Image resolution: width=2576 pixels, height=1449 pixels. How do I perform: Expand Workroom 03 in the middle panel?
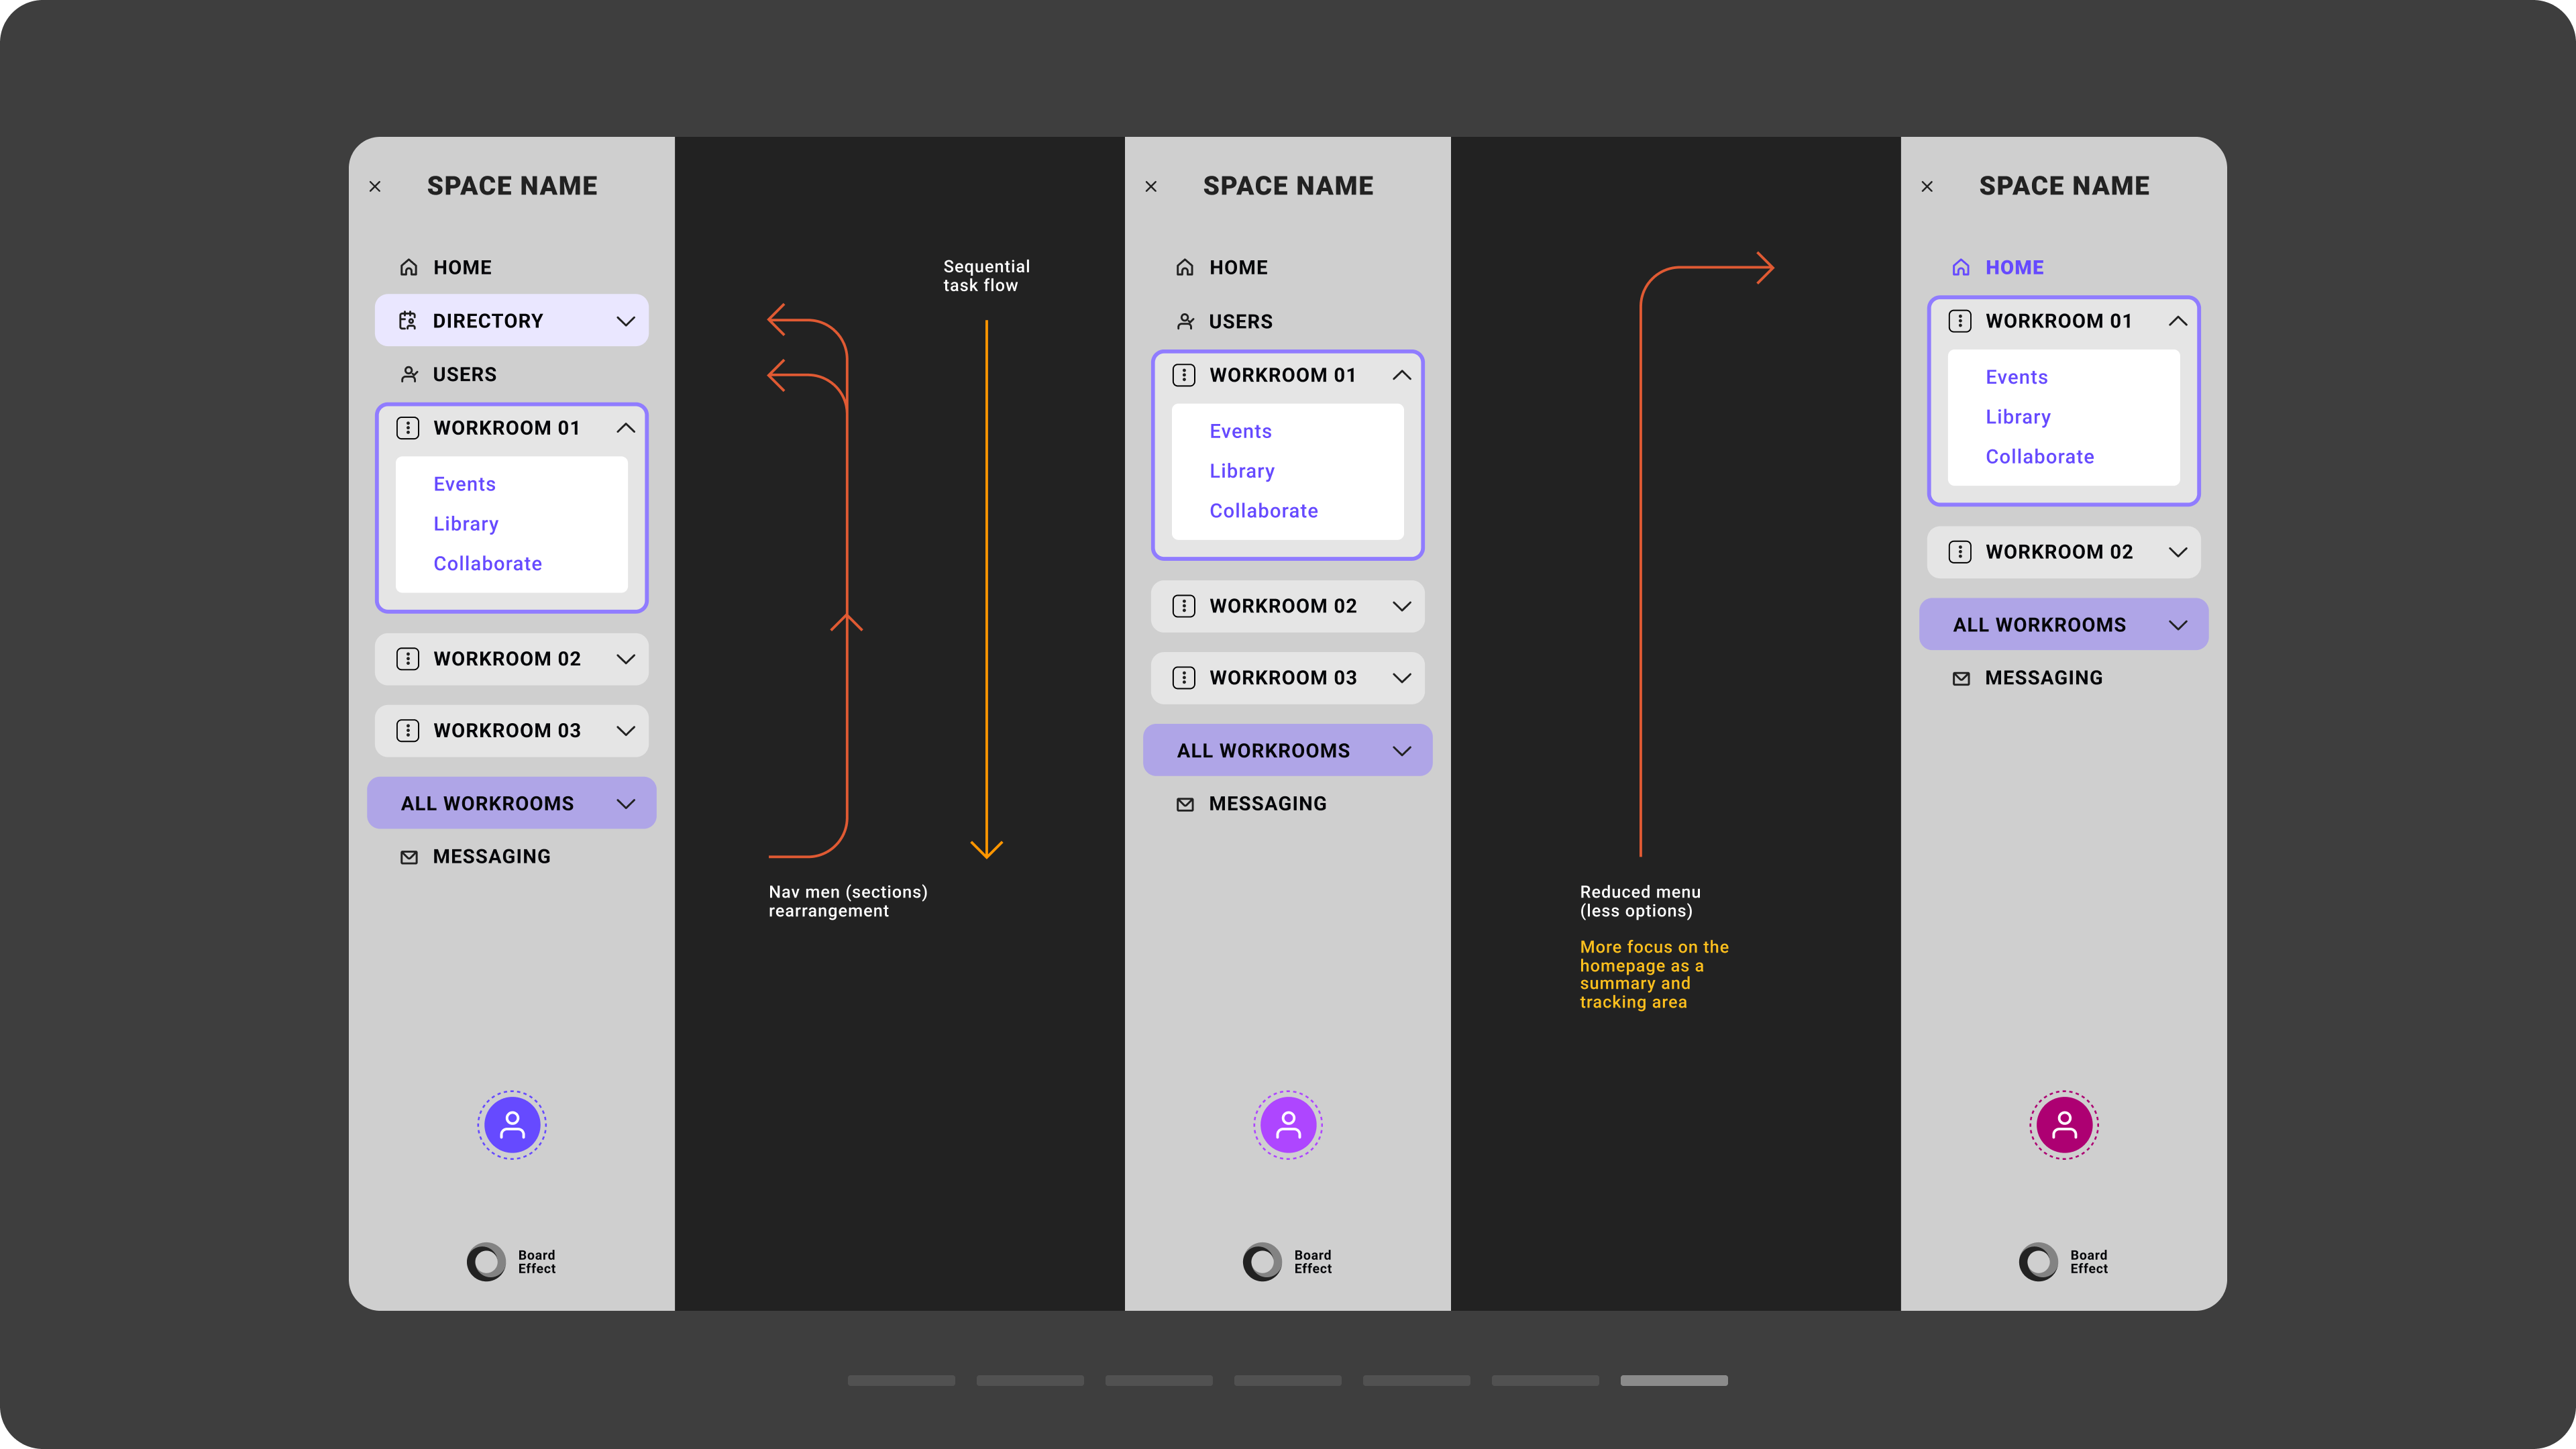[1401, 678]
